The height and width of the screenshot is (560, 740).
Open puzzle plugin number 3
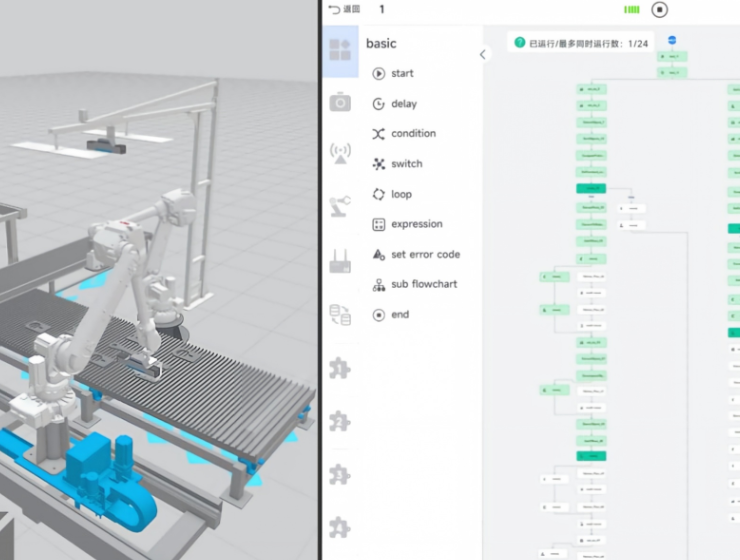tap(340, 475)
